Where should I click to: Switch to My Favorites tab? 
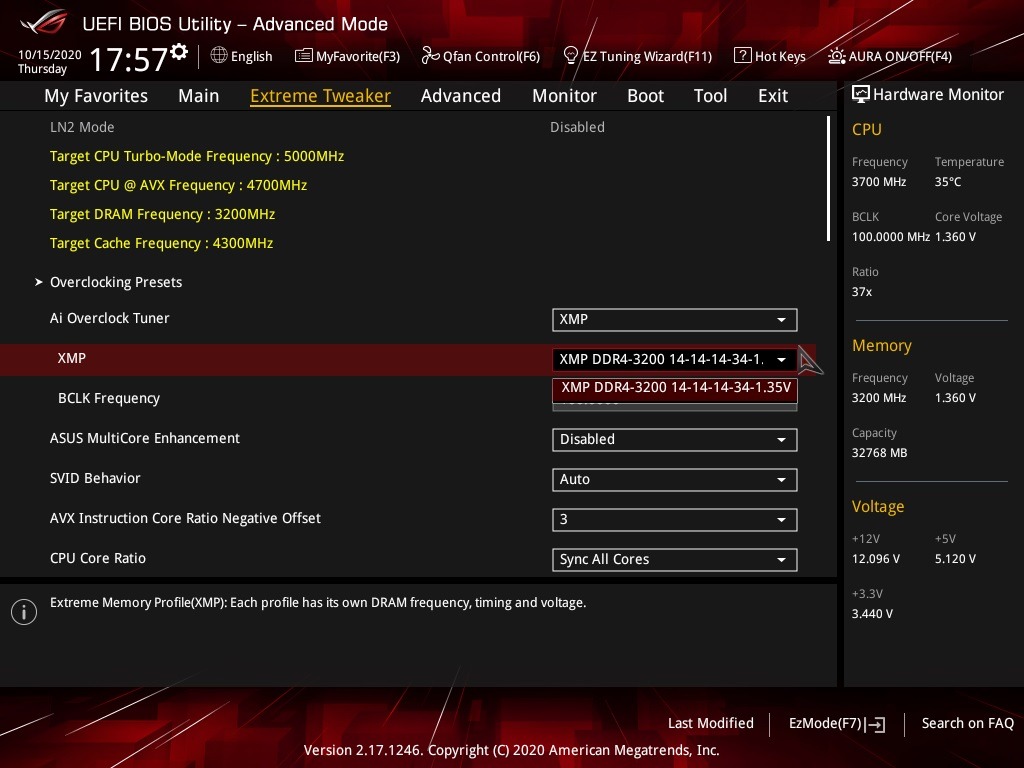coord(96,96)
